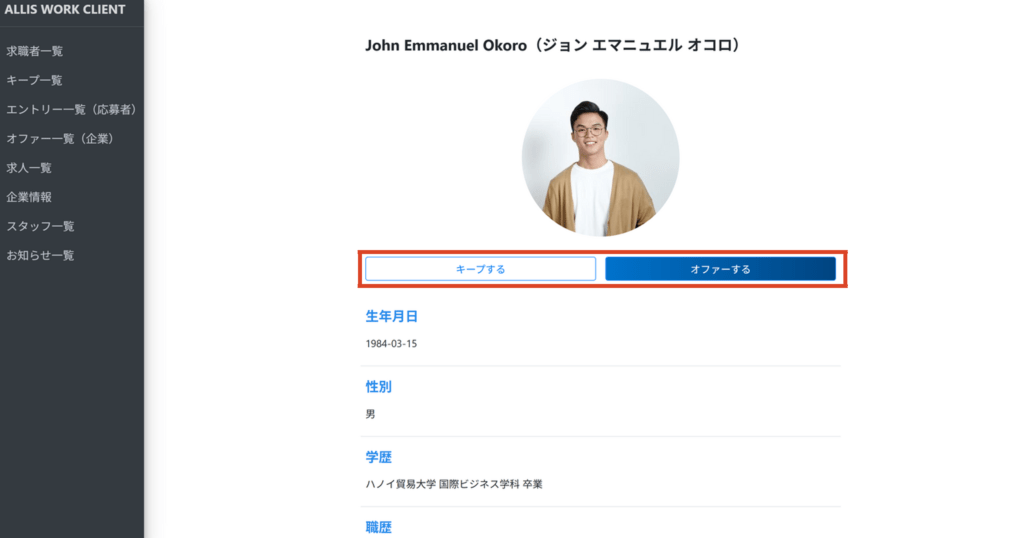Go to キープ一覧 in the sidebar
1024x538 pixels.
35,80
